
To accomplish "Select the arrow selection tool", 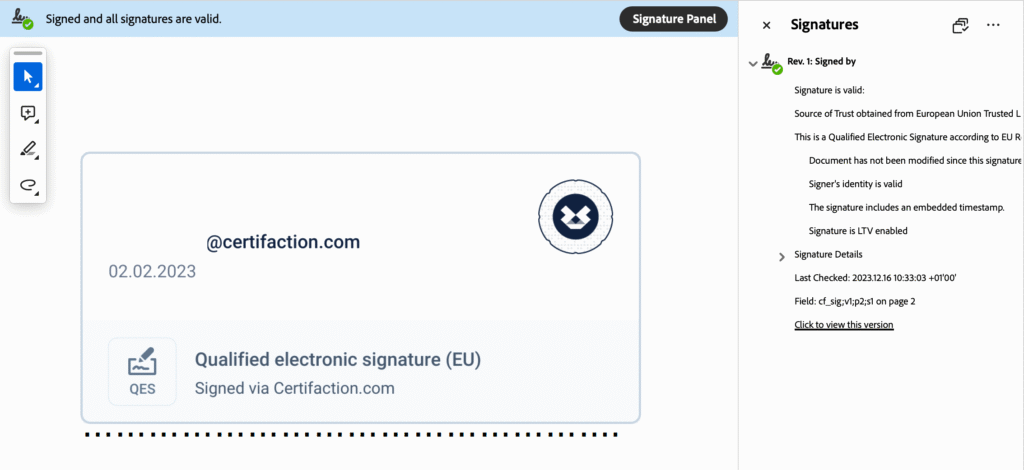I will [28, 77].
